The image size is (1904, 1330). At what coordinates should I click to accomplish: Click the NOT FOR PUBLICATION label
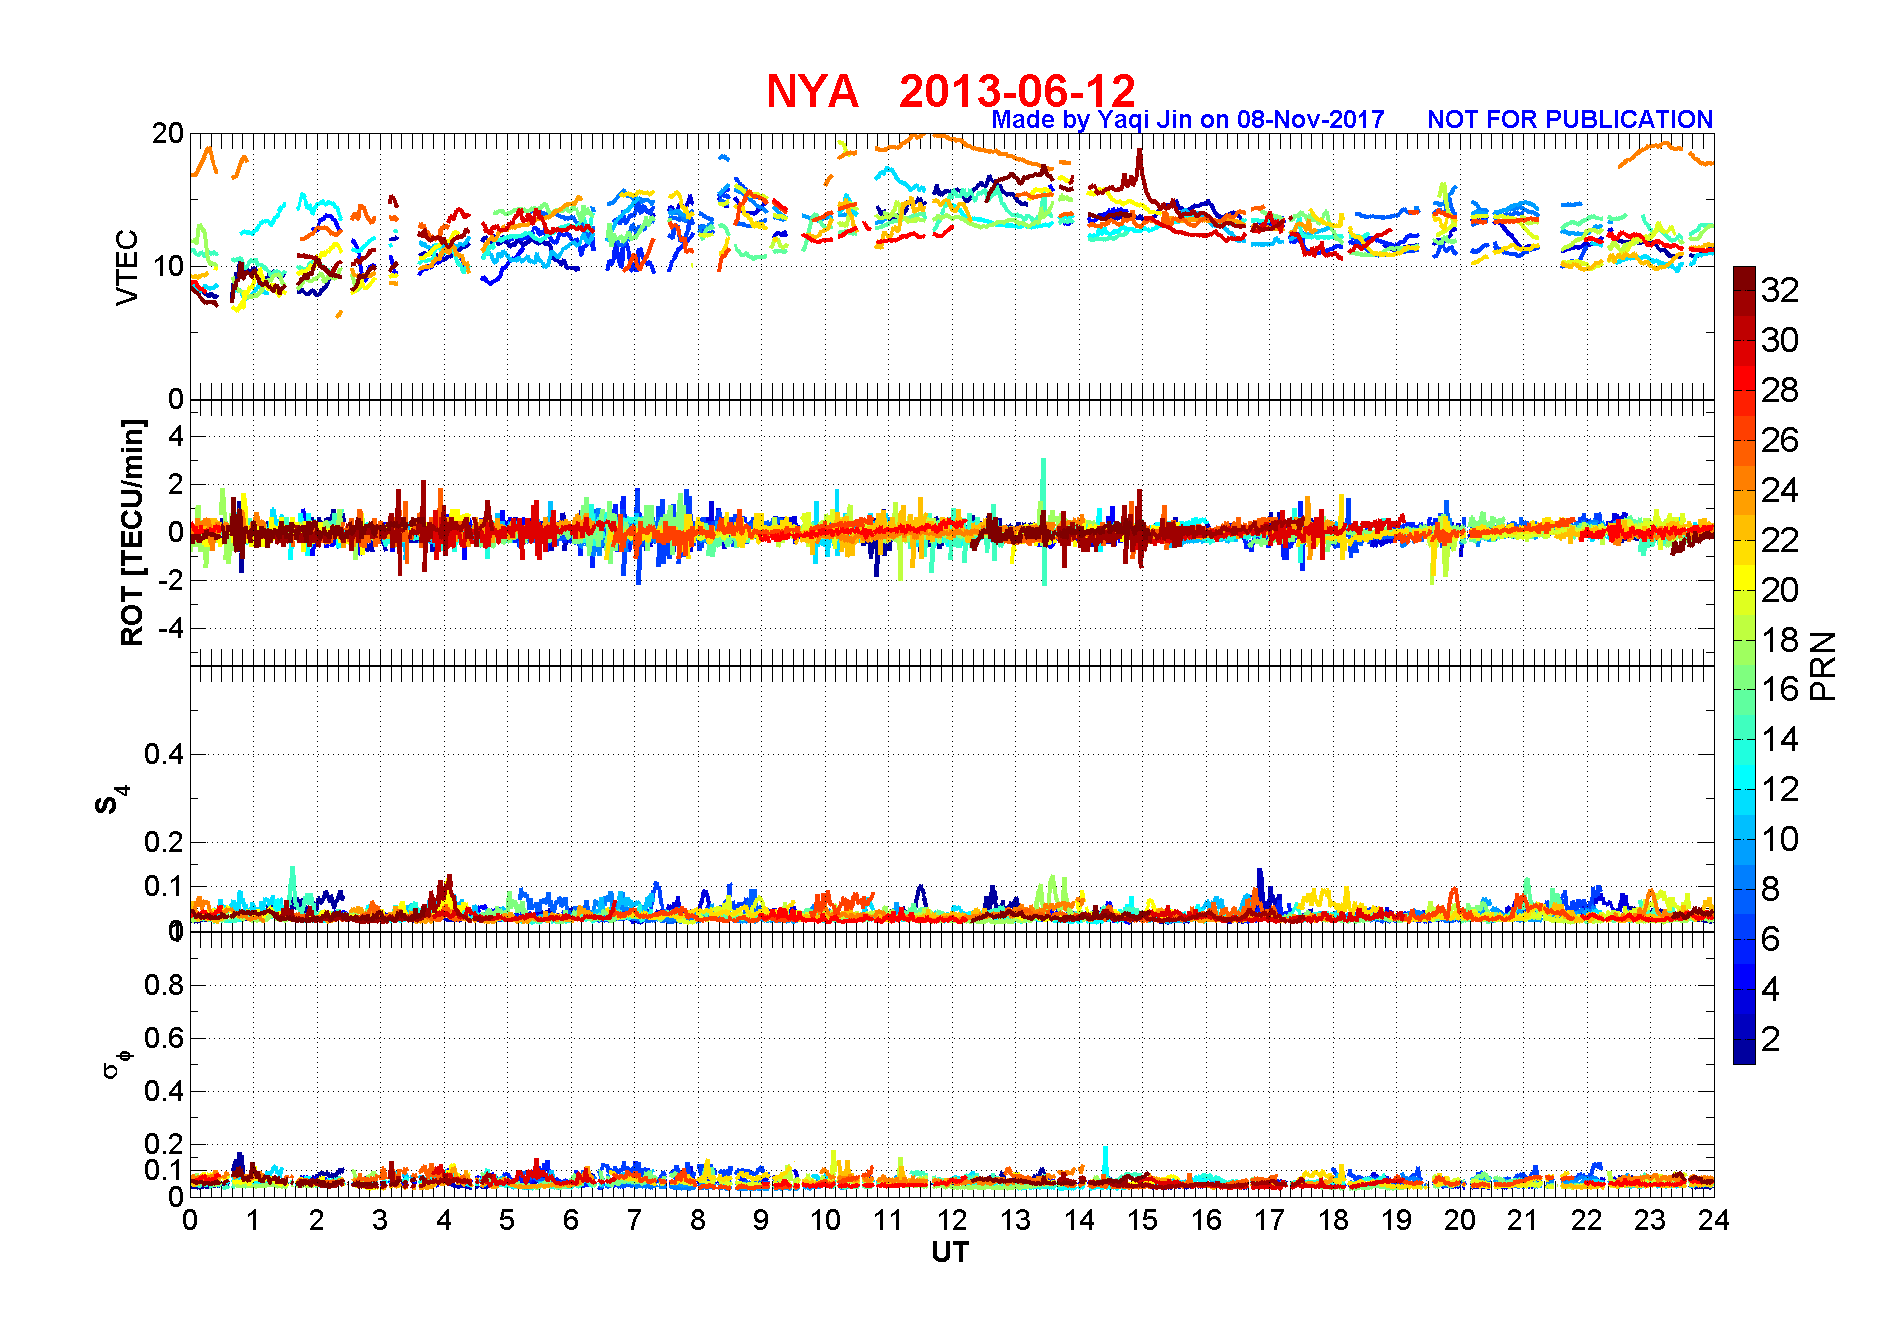pos(1570,119)
